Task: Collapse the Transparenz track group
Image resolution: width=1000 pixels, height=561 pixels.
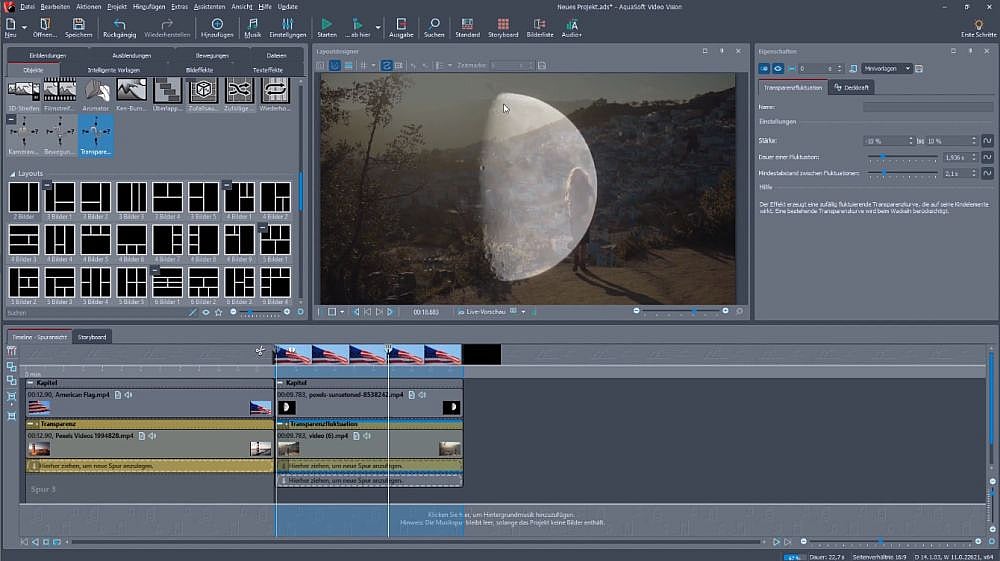Action: (x=31, y=424)
